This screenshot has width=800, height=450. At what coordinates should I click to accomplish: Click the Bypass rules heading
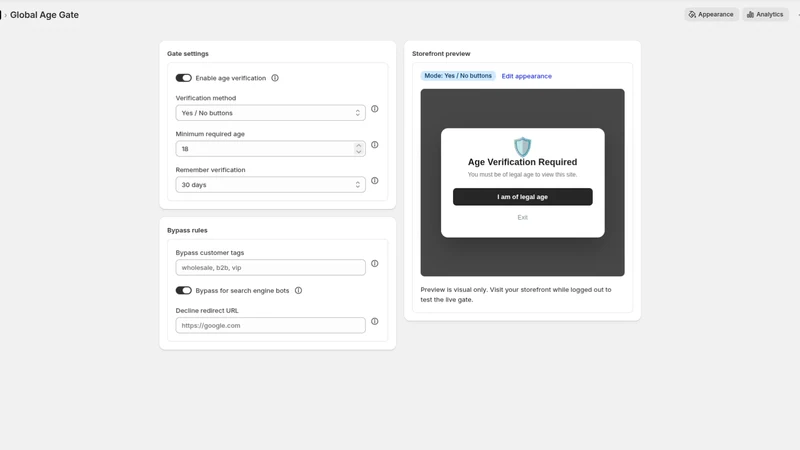pos(187,231)
